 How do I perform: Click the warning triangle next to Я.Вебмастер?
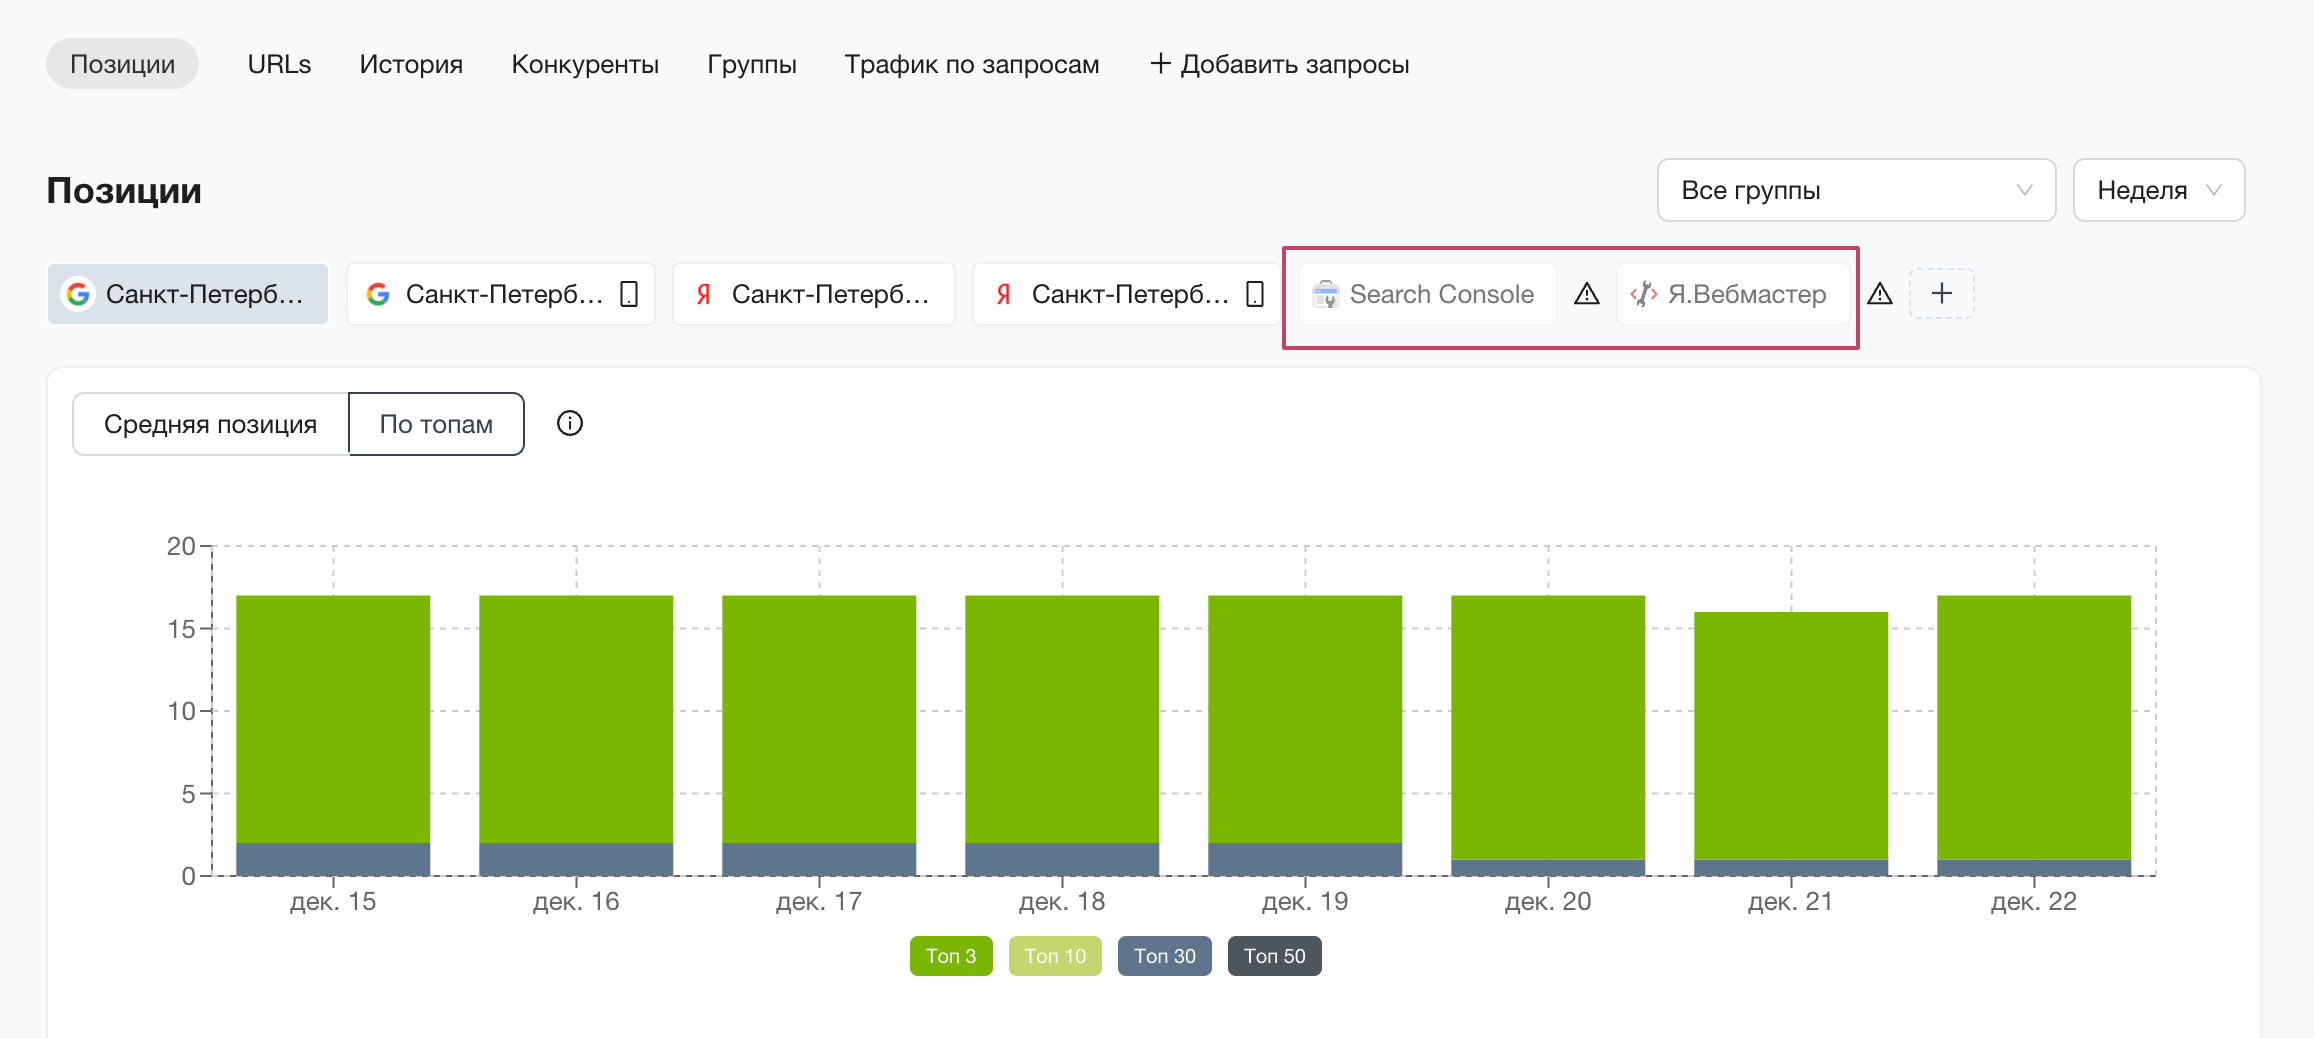(x=1881, y=294)
